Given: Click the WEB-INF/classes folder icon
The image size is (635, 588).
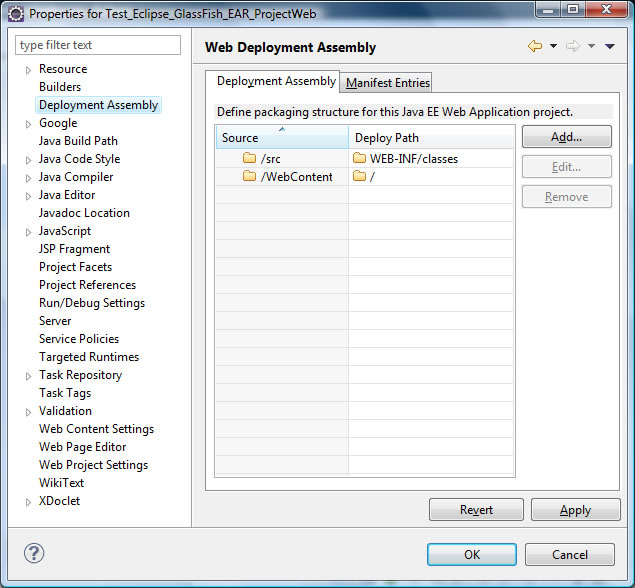Looking at the screenshot, I should [x=359, y=158].
